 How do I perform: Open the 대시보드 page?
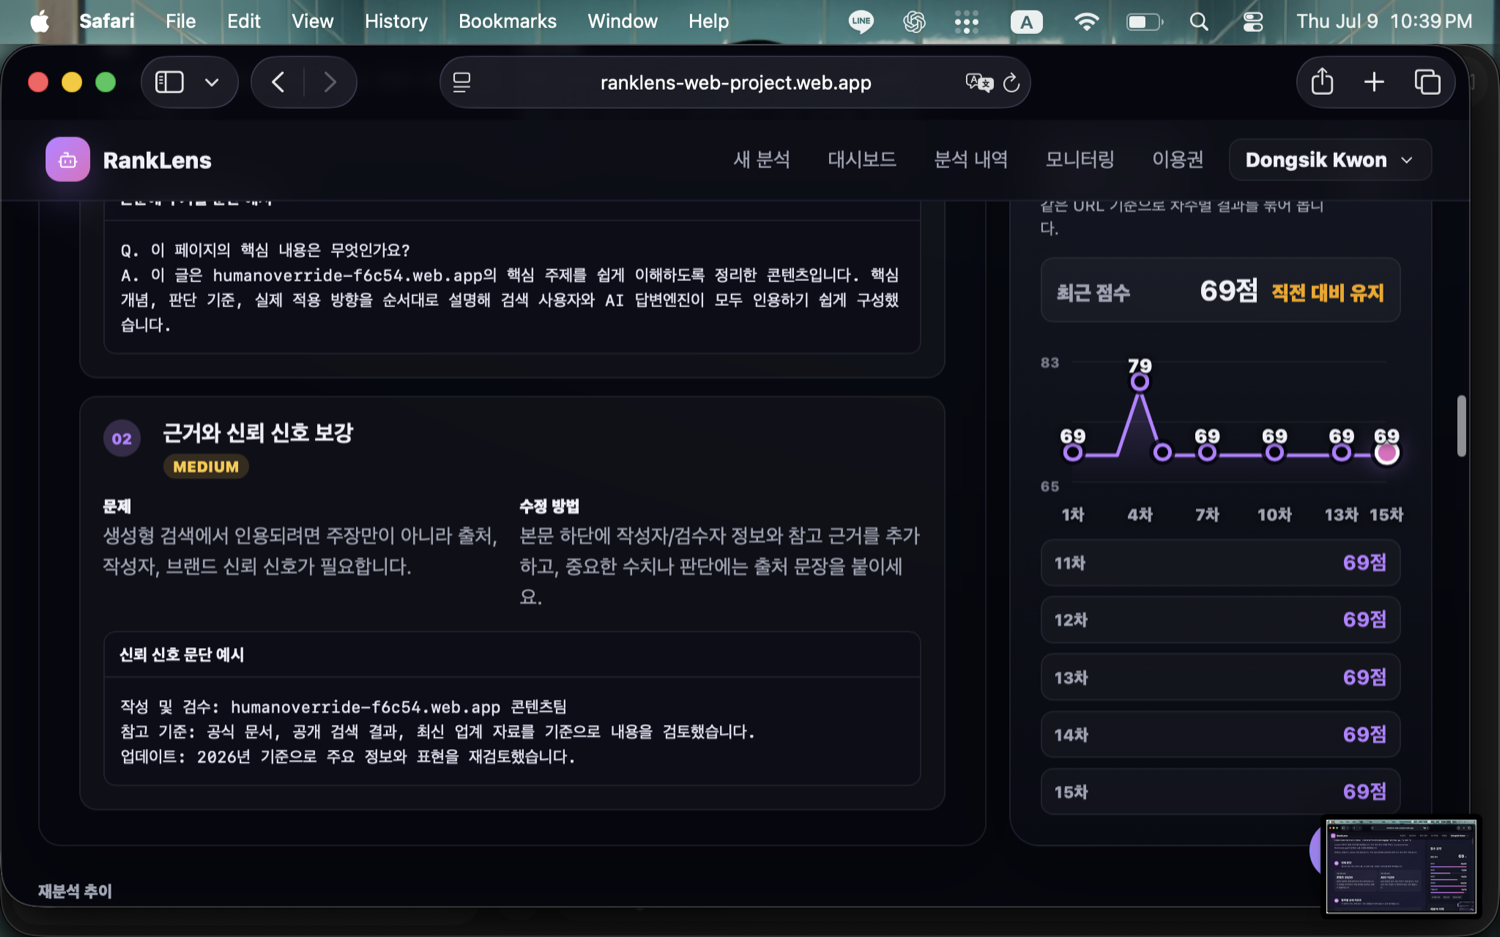click(x=862, y=160)
